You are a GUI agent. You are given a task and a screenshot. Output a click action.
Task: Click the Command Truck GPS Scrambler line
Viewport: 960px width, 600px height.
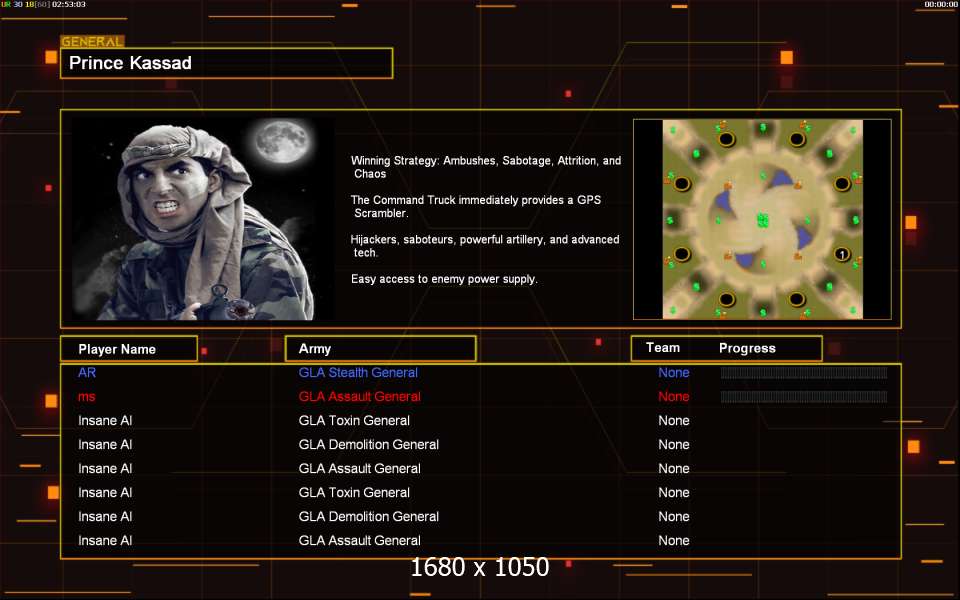pyautogui.click(x=476, y=206)
